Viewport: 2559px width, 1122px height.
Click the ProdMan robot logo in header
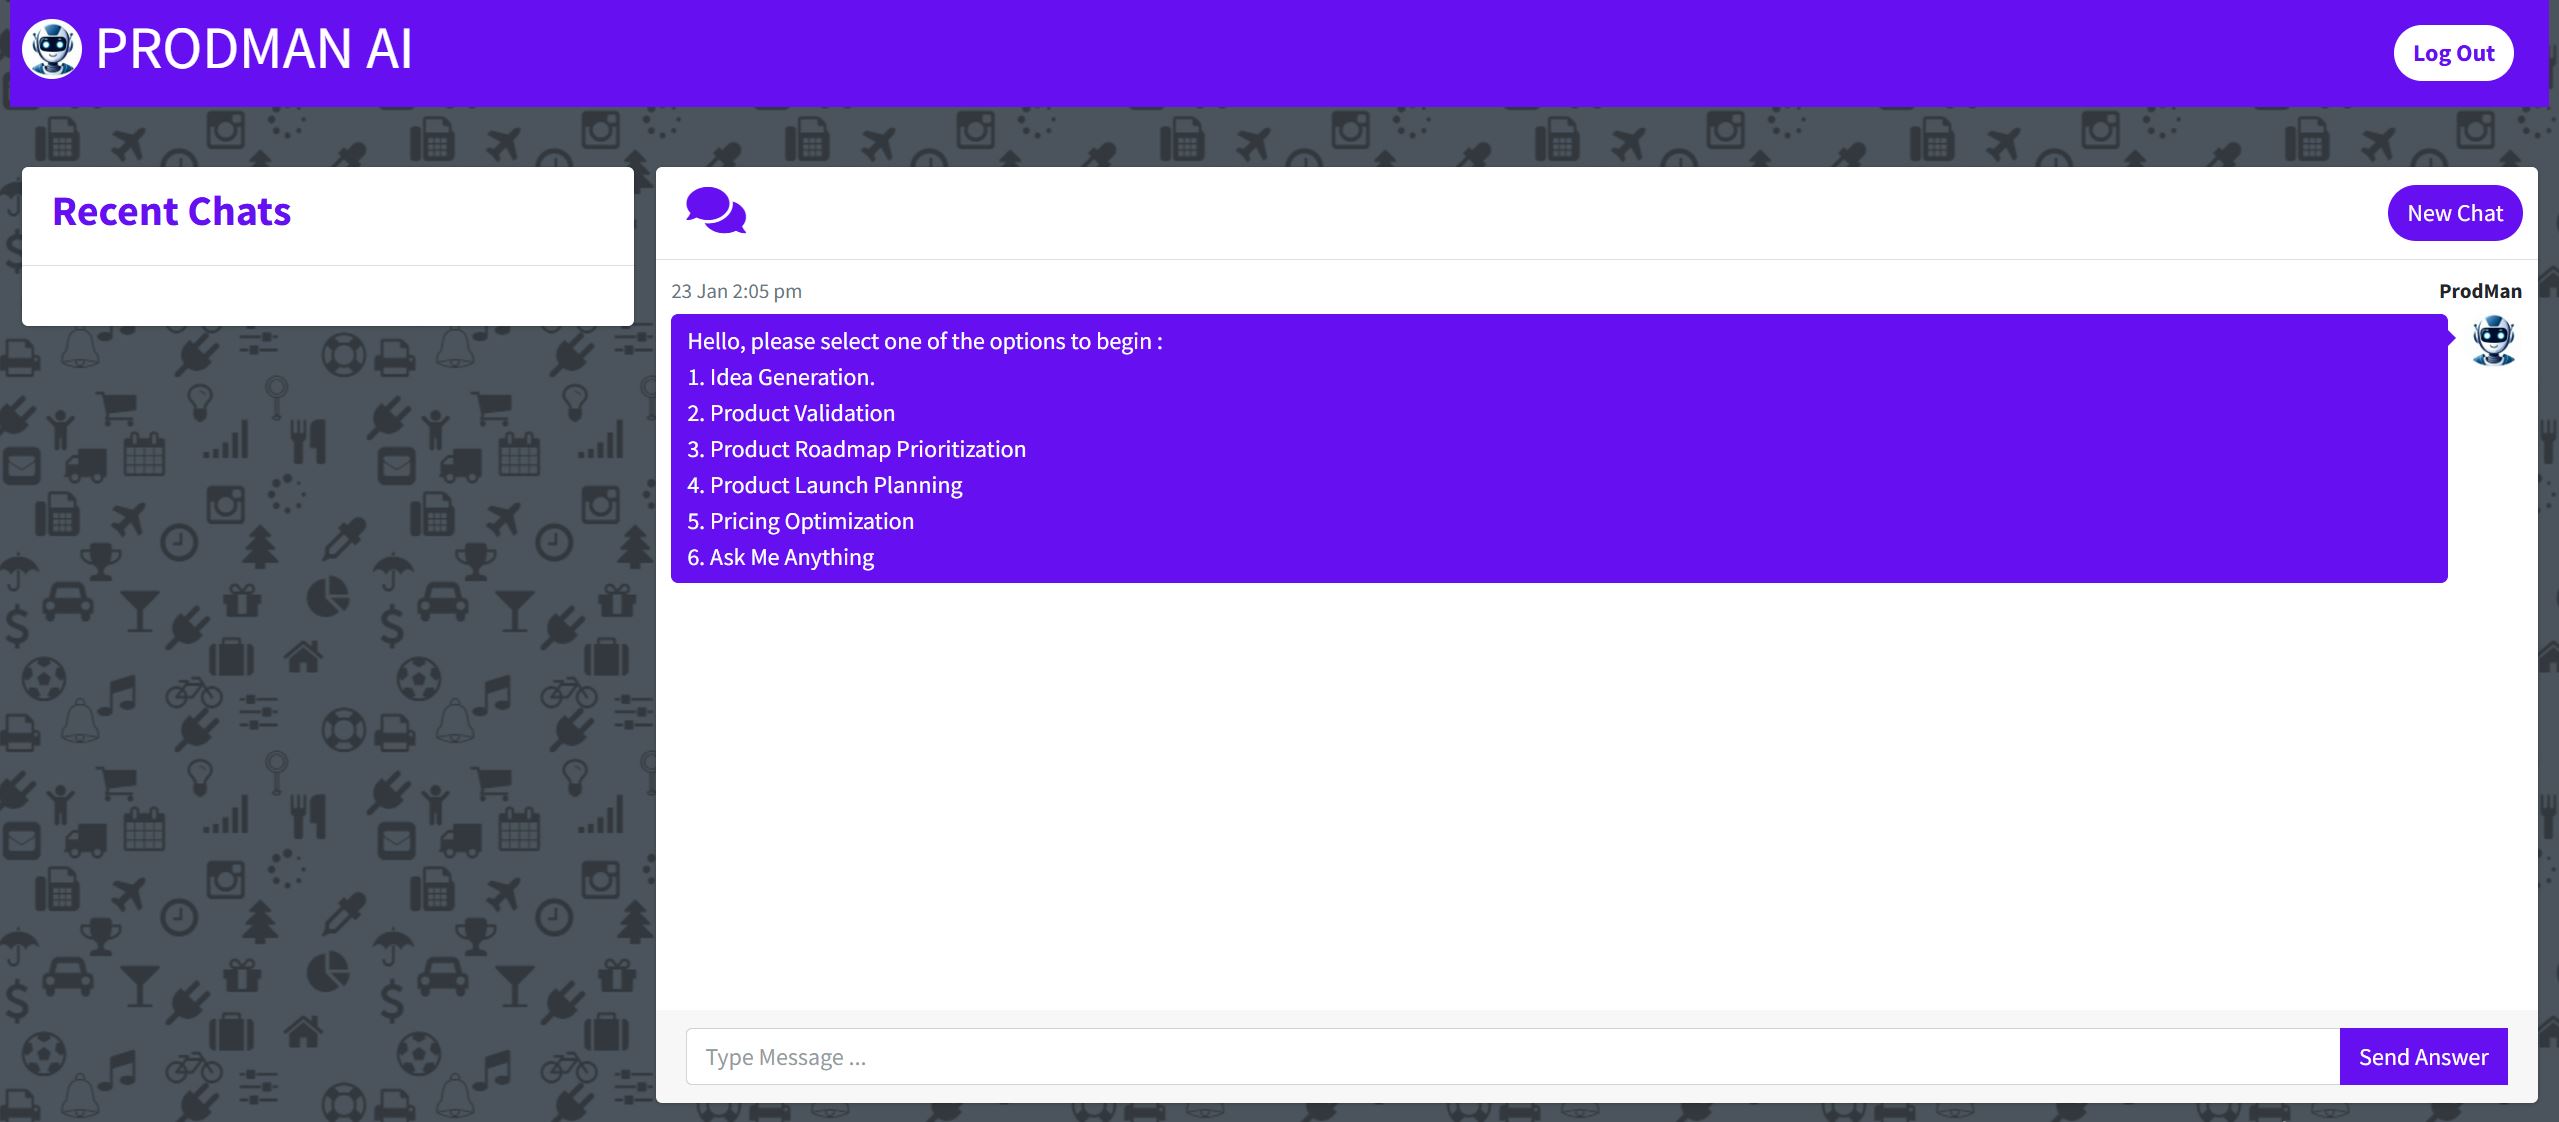pyautogui.click(x=52, y=49)
